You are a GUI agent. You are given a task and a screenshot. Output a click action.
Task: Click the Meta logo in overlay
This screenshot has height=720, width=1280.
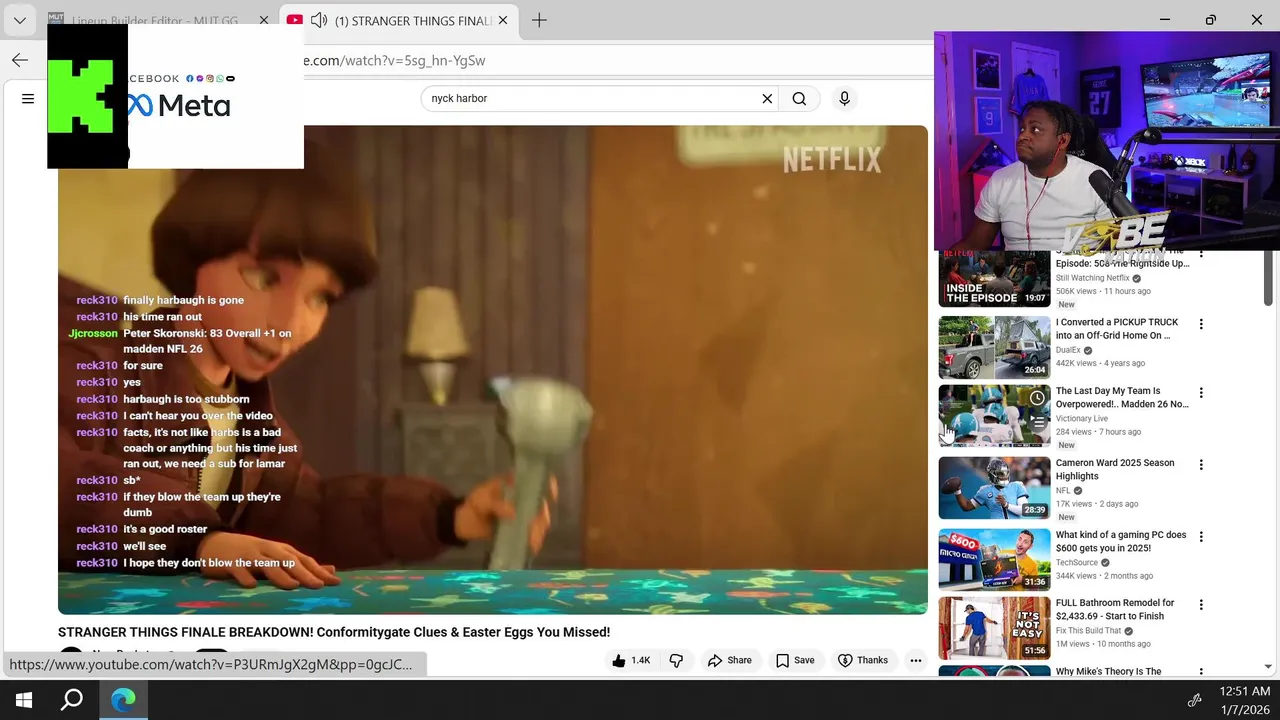[x=179, y=105]
